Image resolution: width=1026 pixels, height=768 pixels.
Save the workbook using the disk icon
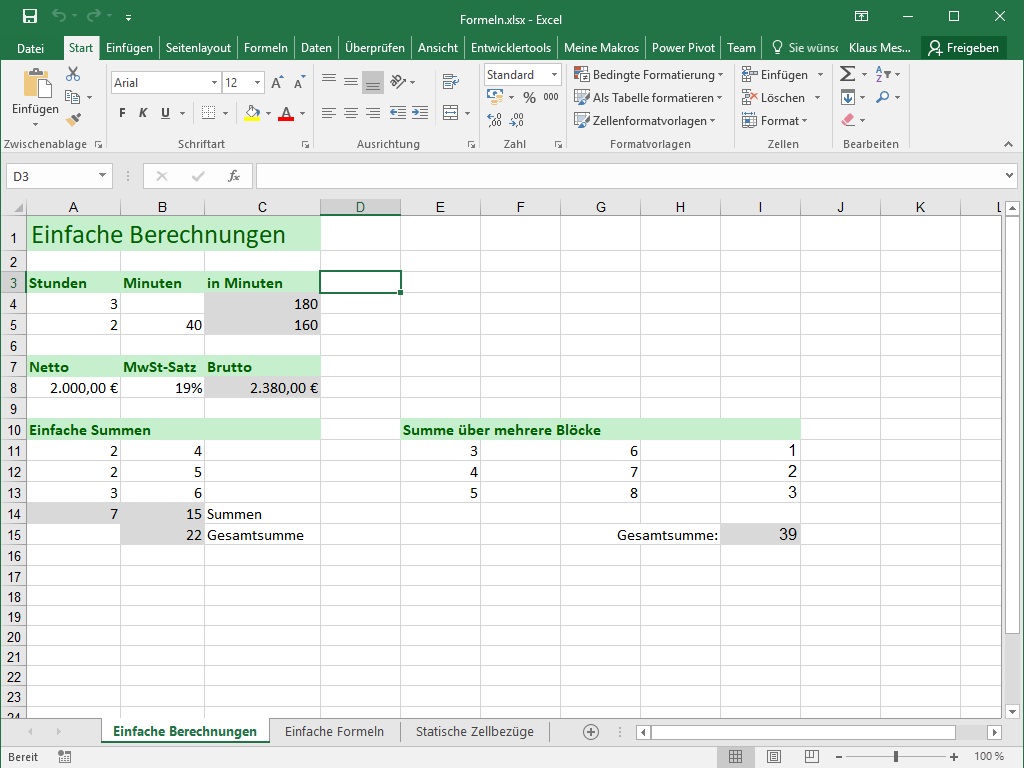pyautogui.click(x=29, y=16)
